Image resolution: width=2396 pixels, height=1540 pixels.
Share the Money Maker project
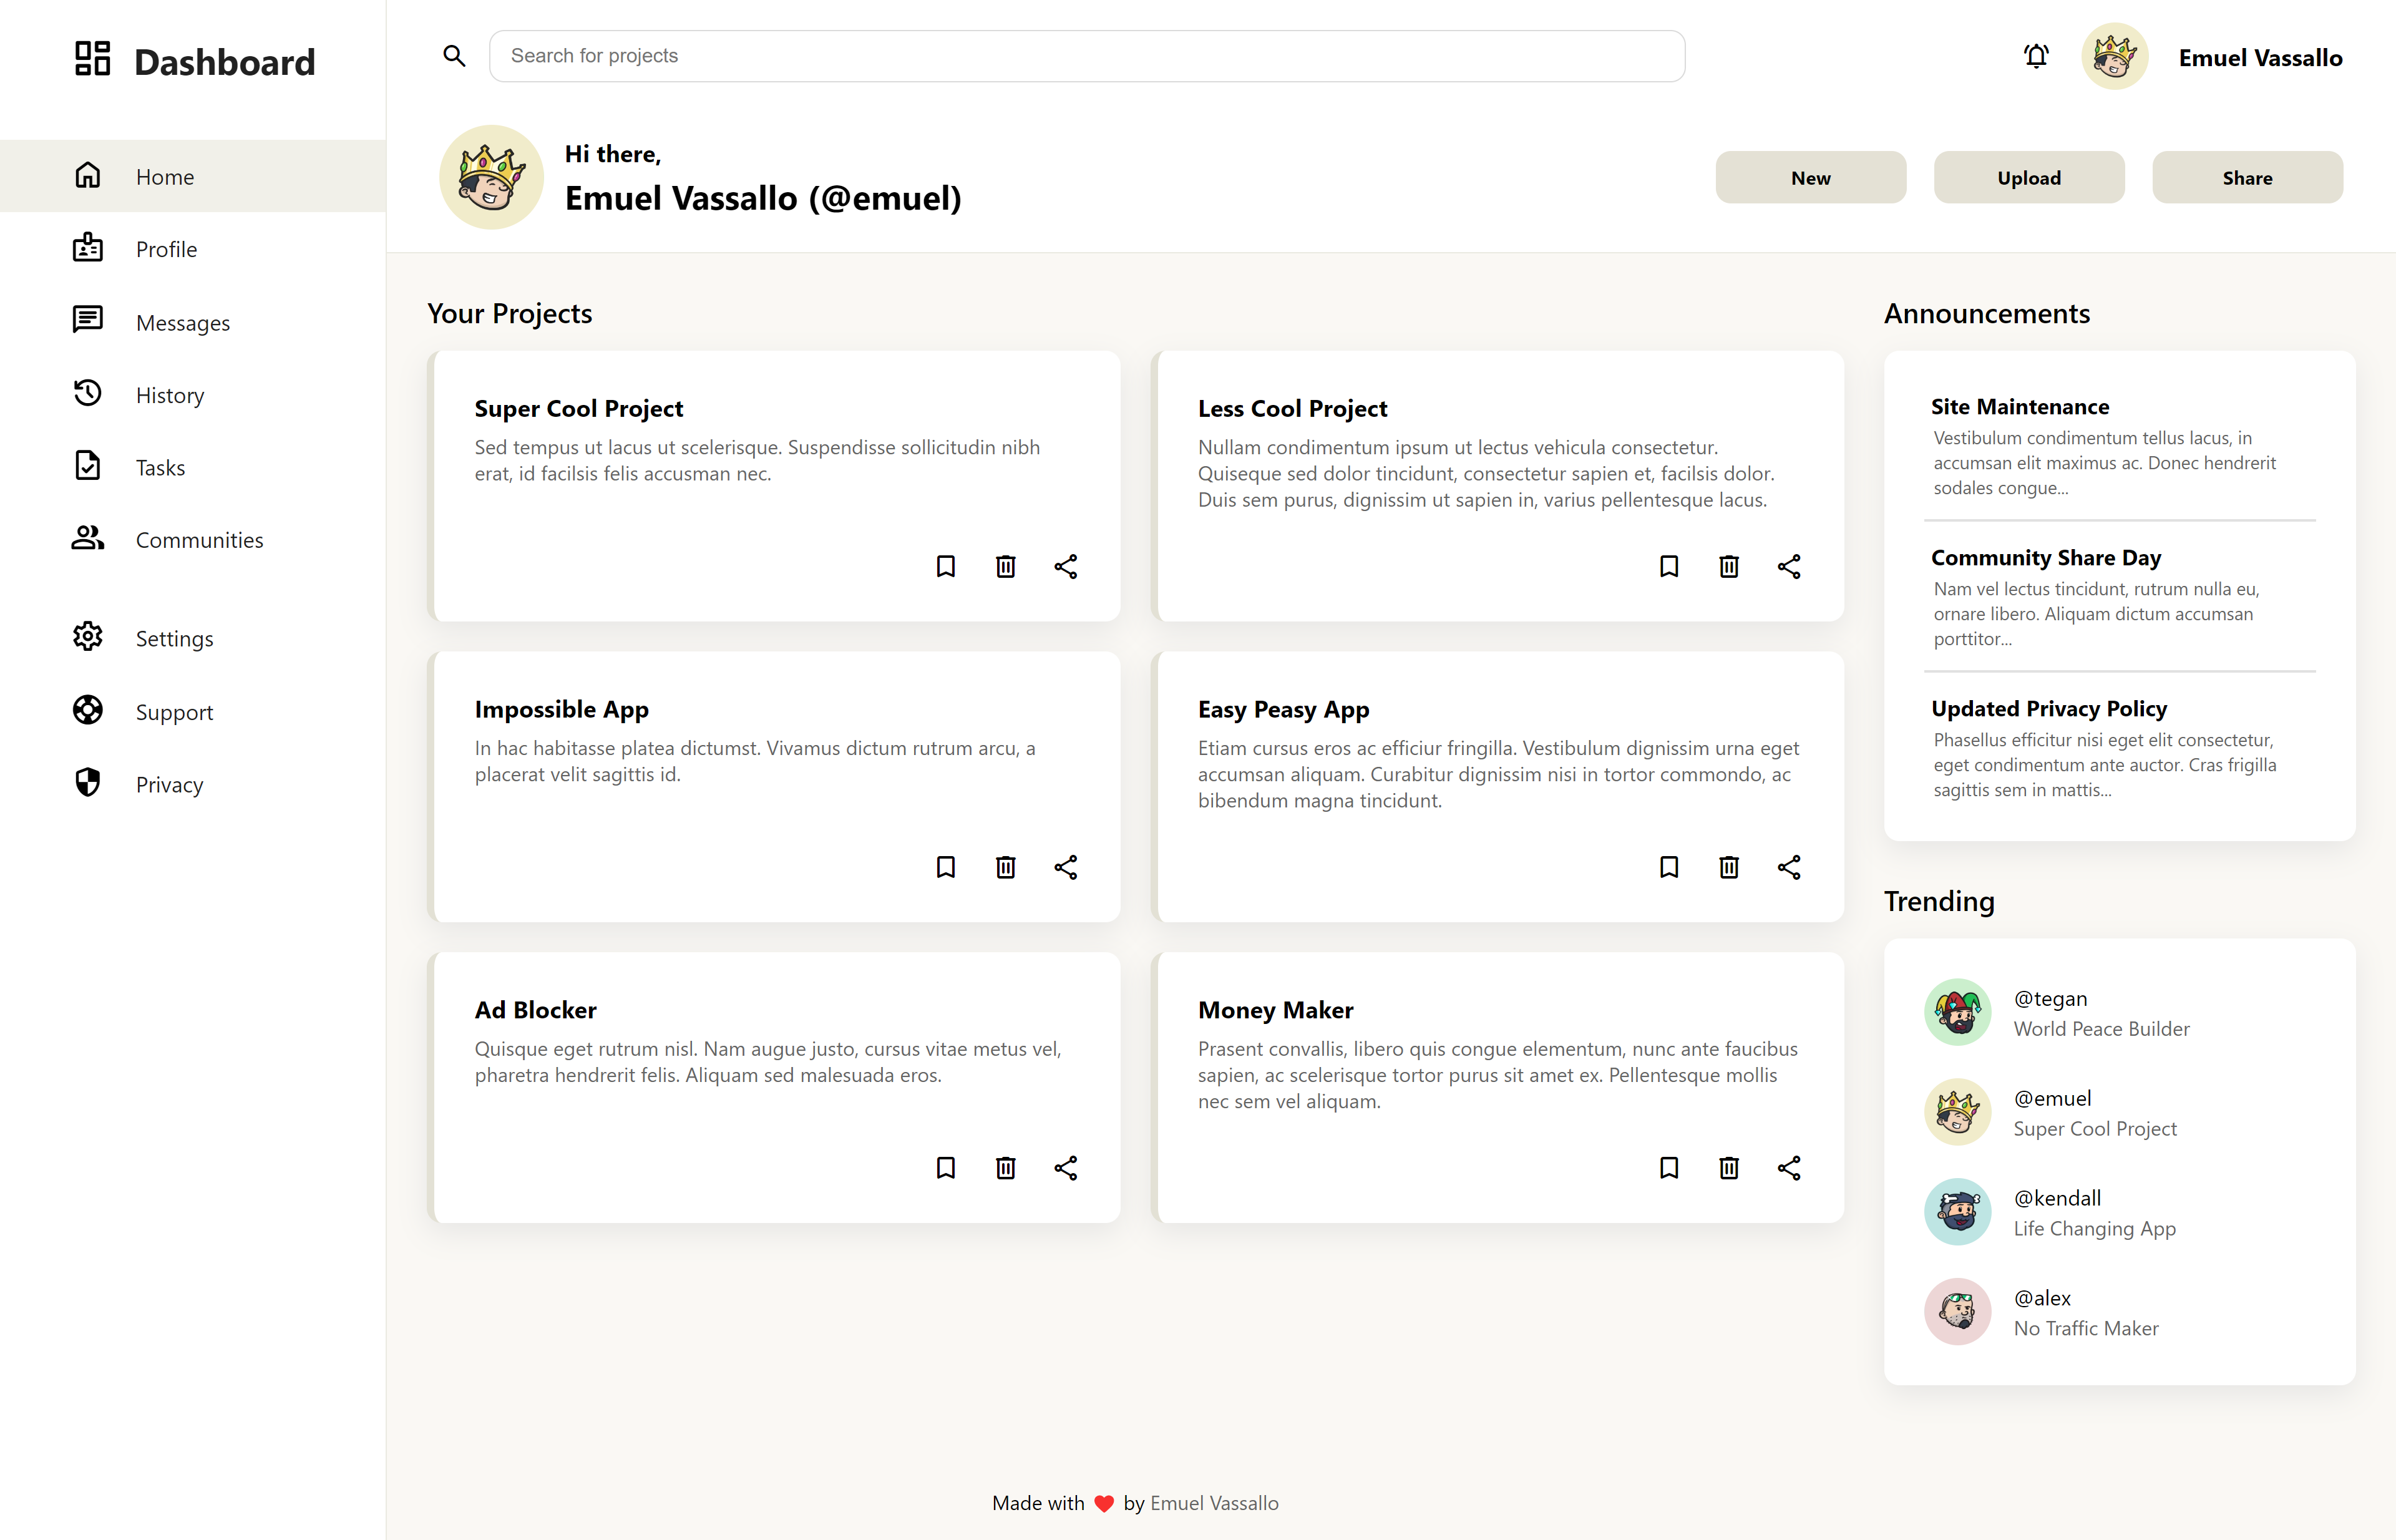pyautogui.click(x=1788, y=1167)
